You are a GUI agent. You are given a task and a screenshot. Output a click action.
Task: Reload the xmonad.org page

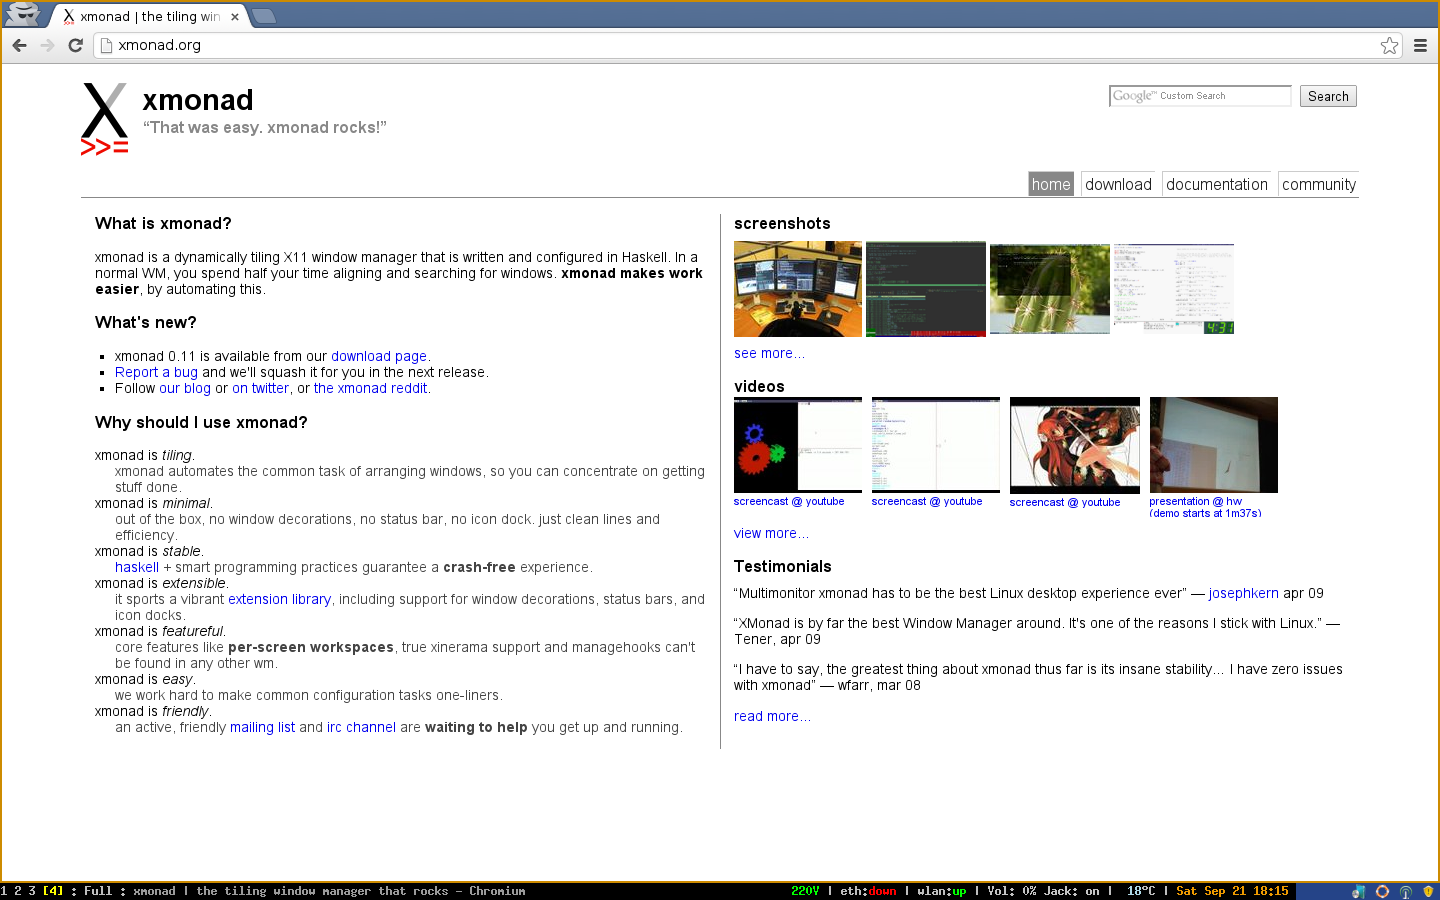point(75,45)
